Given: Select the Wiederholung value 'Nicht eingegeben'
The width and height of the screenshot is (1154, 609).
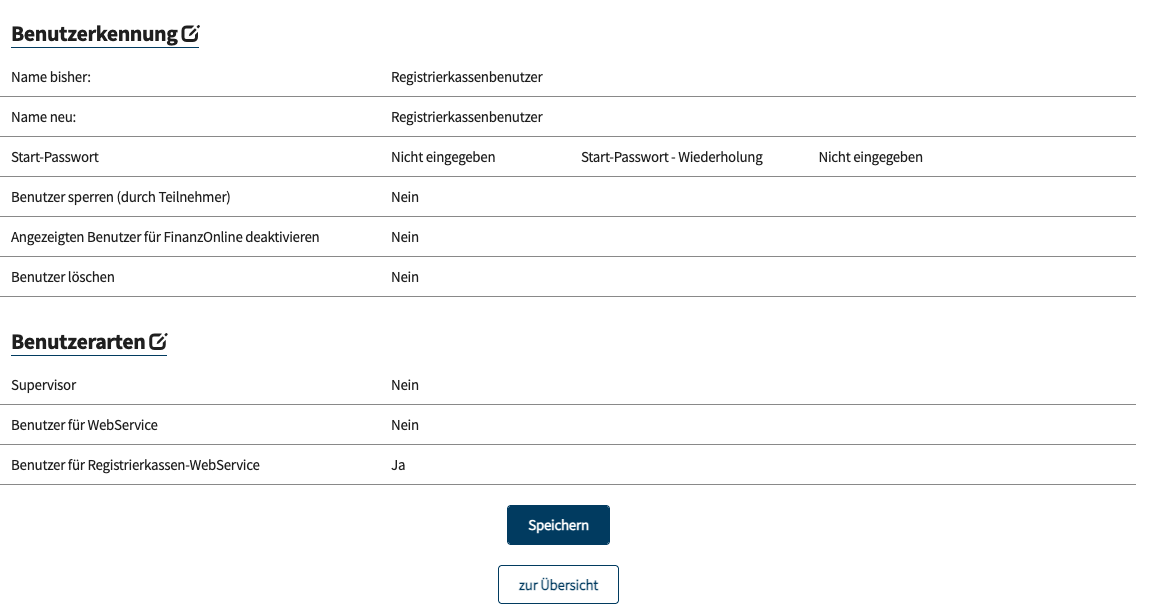Looking at the screenshot, I should pos(870,157).
